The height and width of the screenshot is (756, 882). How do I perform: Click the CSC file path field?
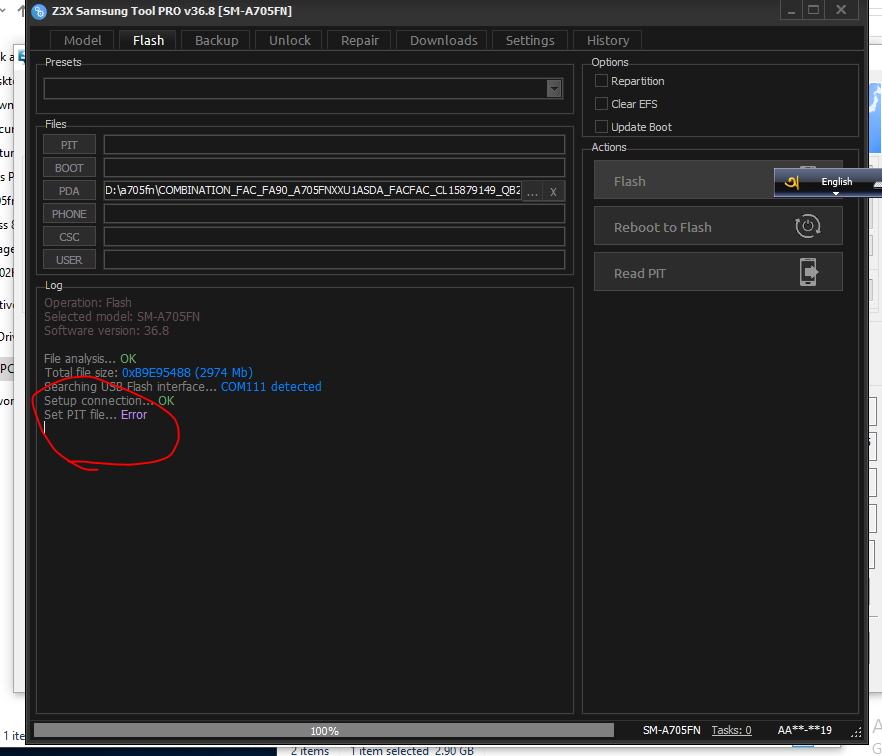coord(334,237)
